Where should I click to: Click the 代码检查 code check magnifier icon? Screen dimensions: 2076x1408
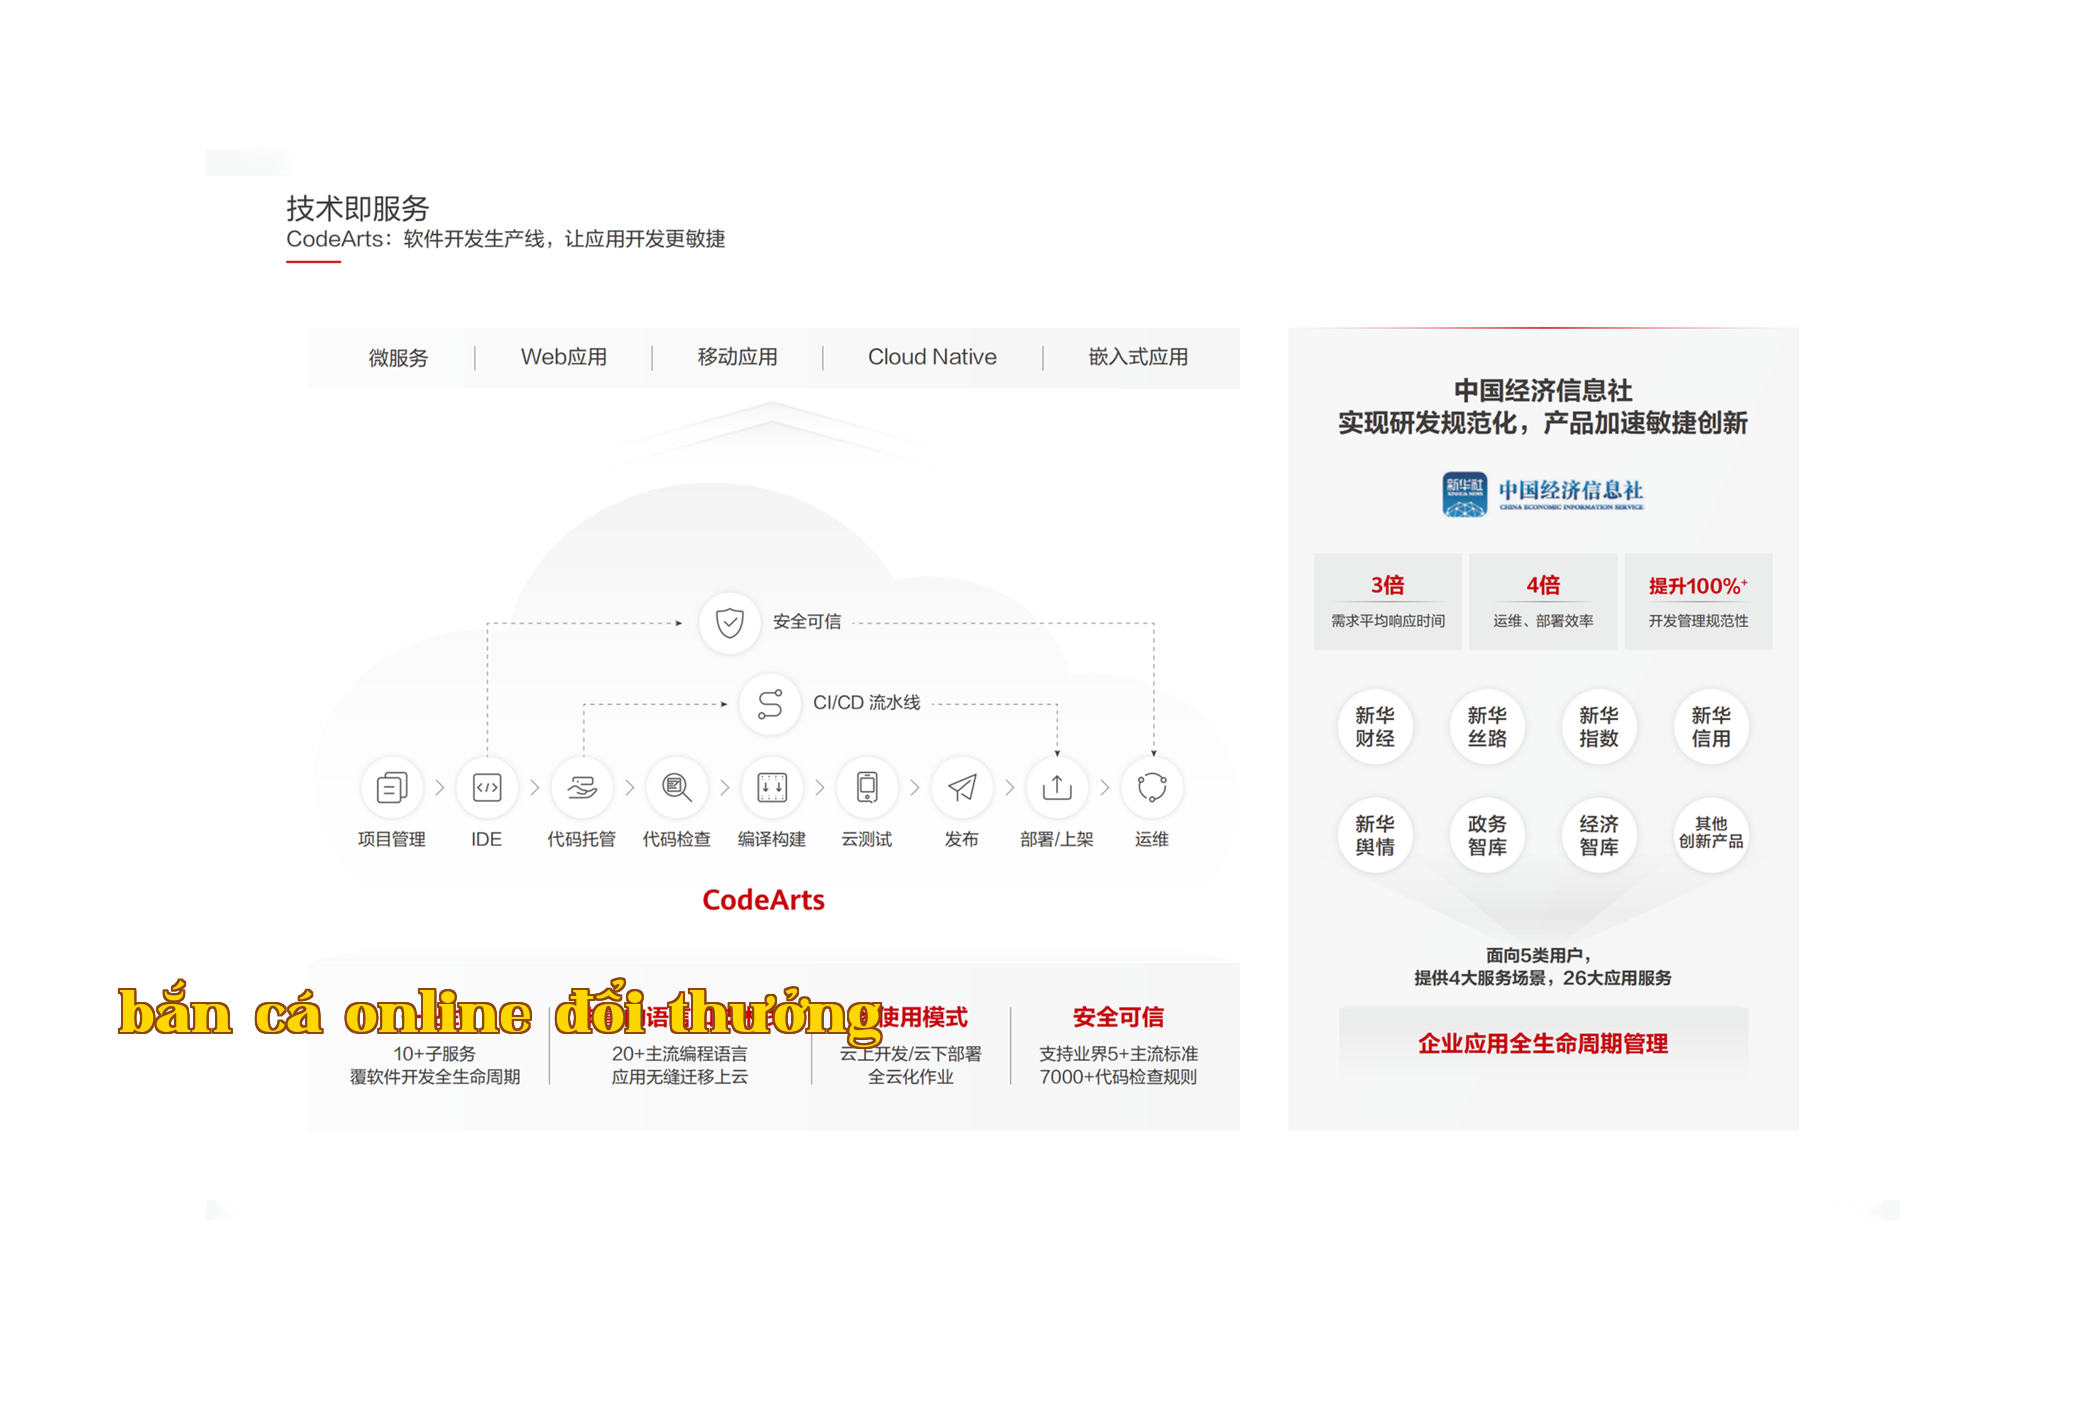tap(677, 787)
